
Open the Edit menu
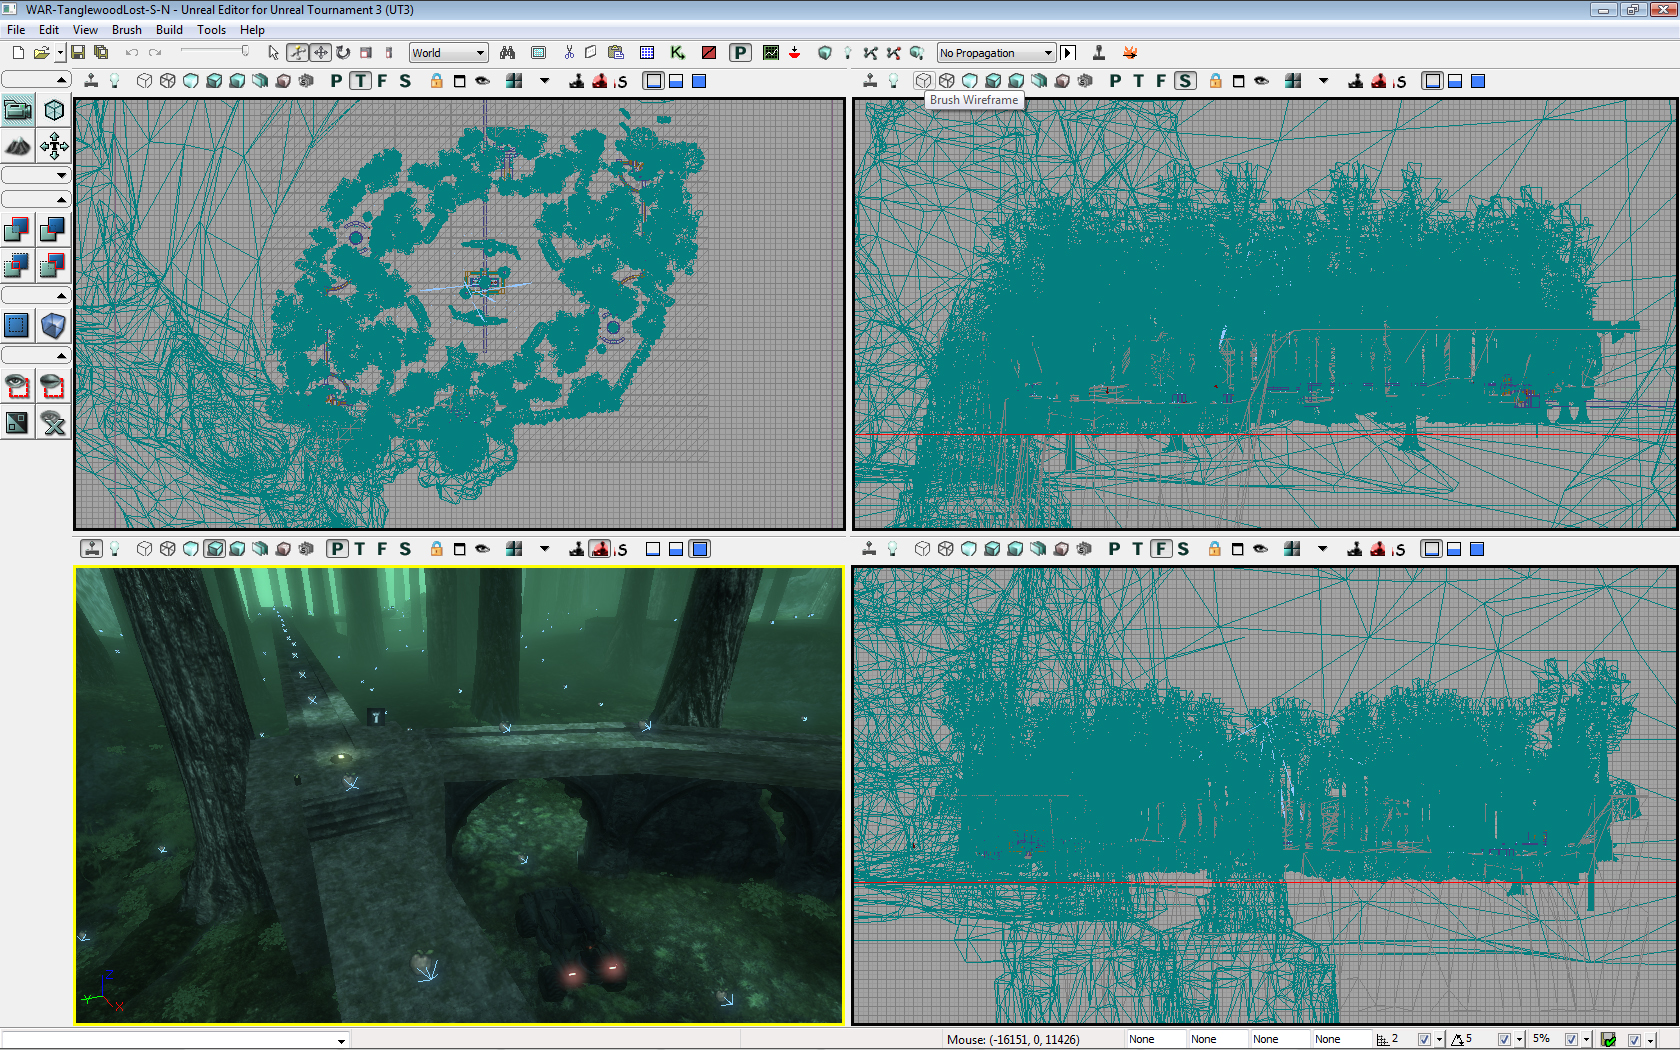[x=49, y=30]
